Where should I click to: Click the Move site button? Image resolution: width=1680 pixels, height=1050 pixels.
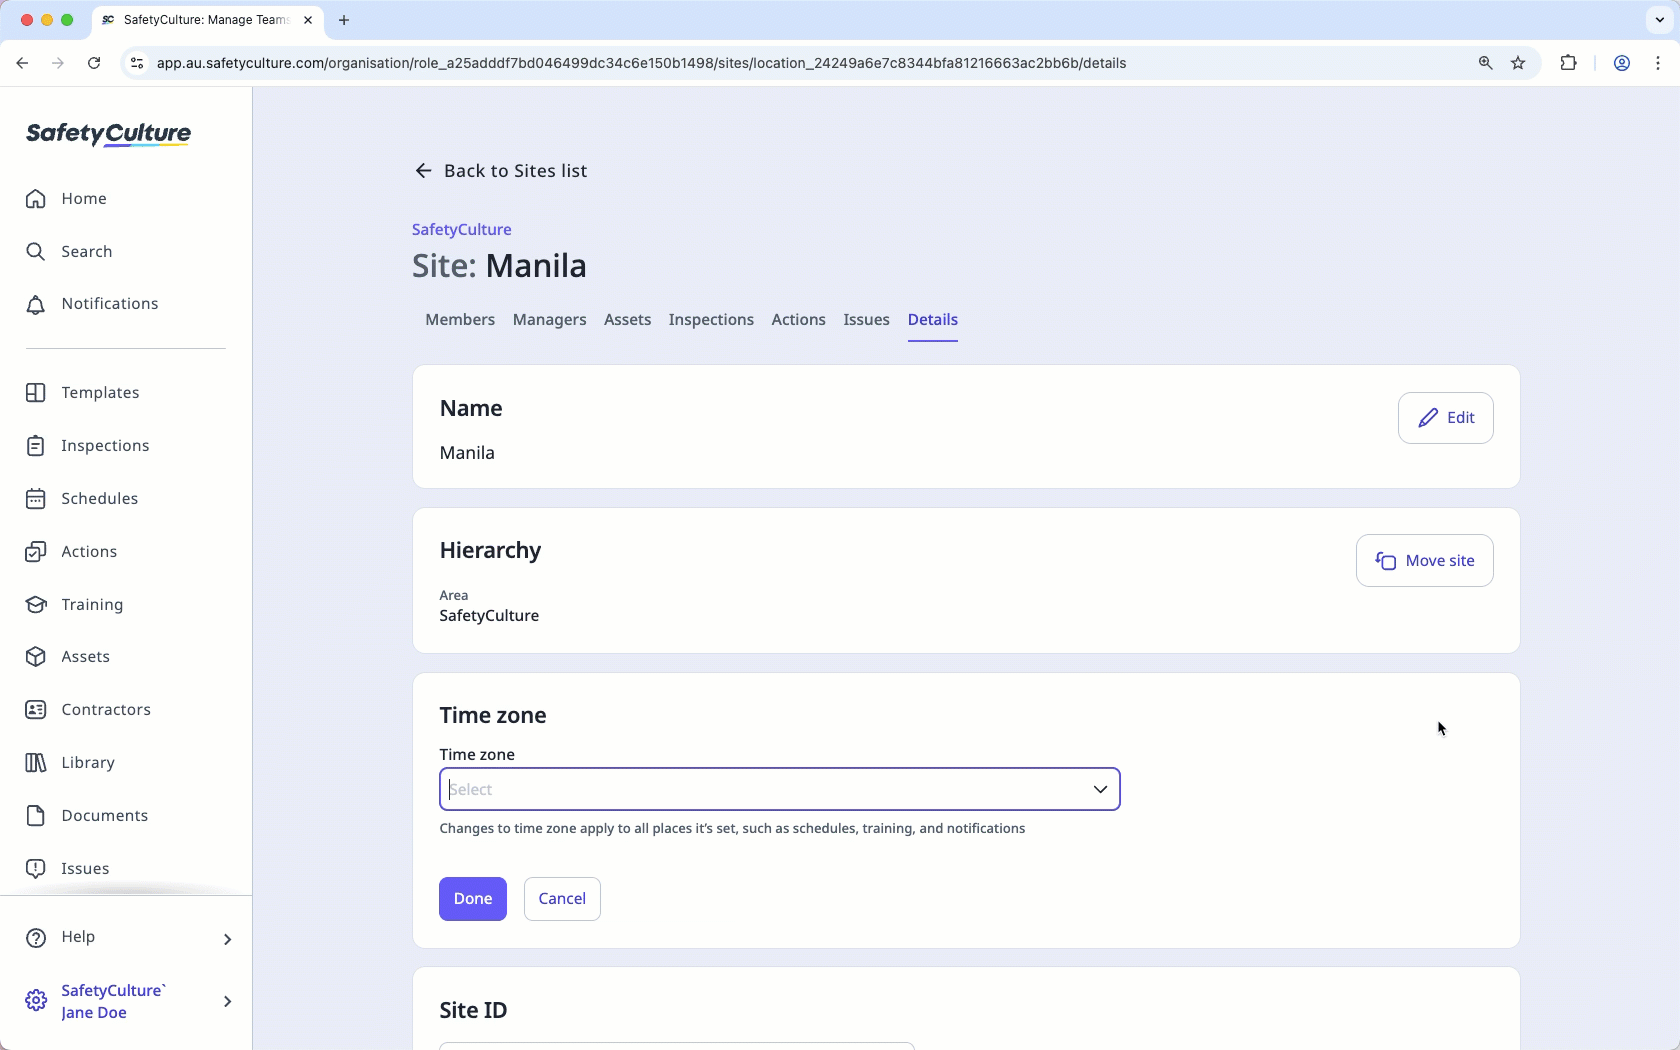[x=1425, y=561]
